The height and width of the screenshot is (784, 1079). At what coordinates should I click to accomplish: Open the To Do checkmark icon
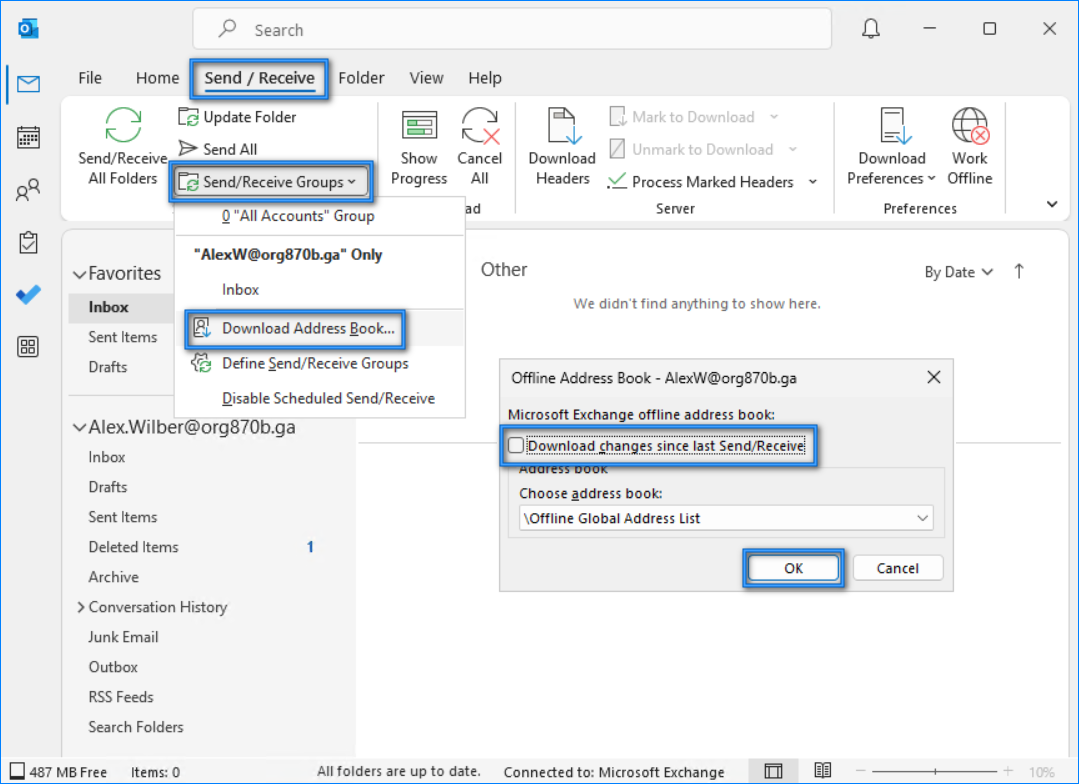pyautogui.click(x=28, y=295)
